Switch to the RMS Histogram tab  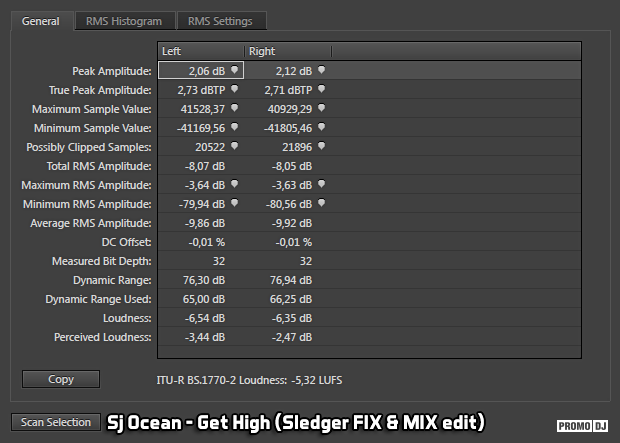[124, 21]
